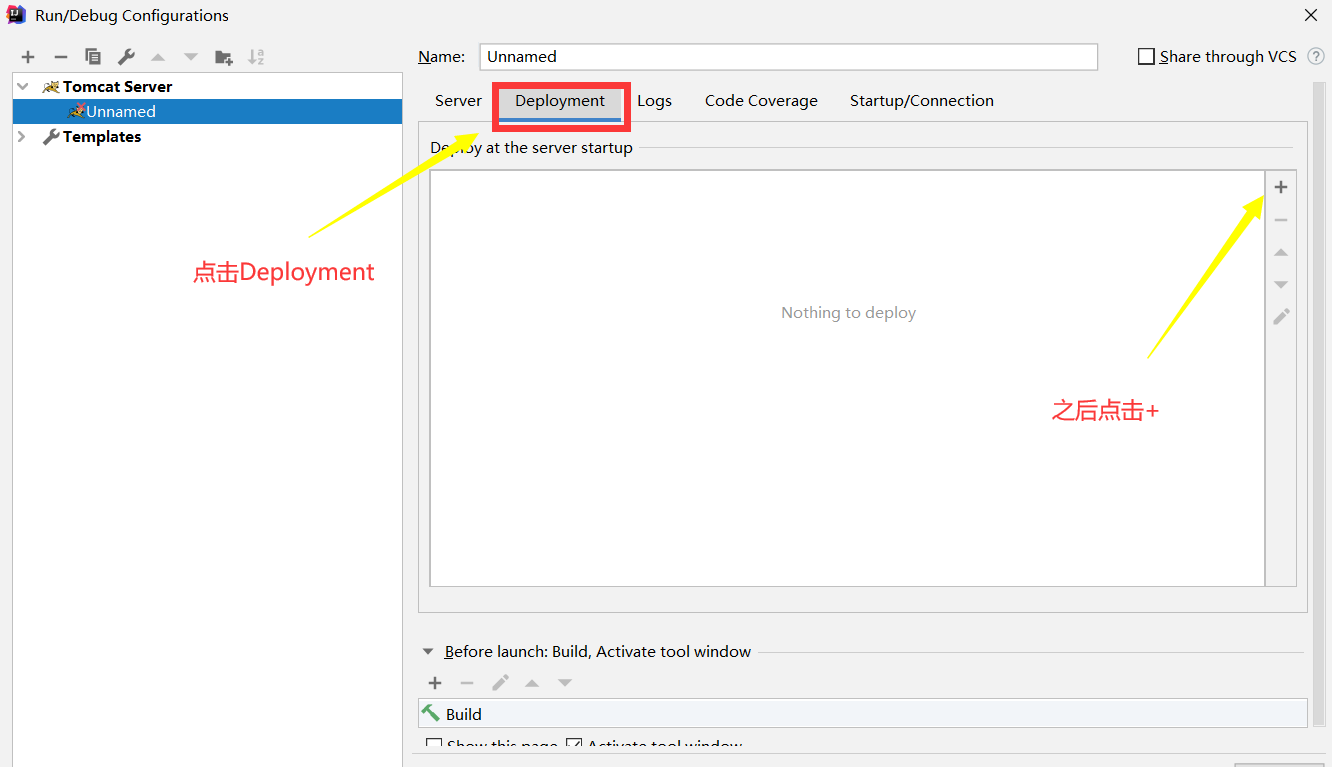Open the Logs tab
Image resolution: width=1332 pixels, height=767 pixels.
(654, 101)
